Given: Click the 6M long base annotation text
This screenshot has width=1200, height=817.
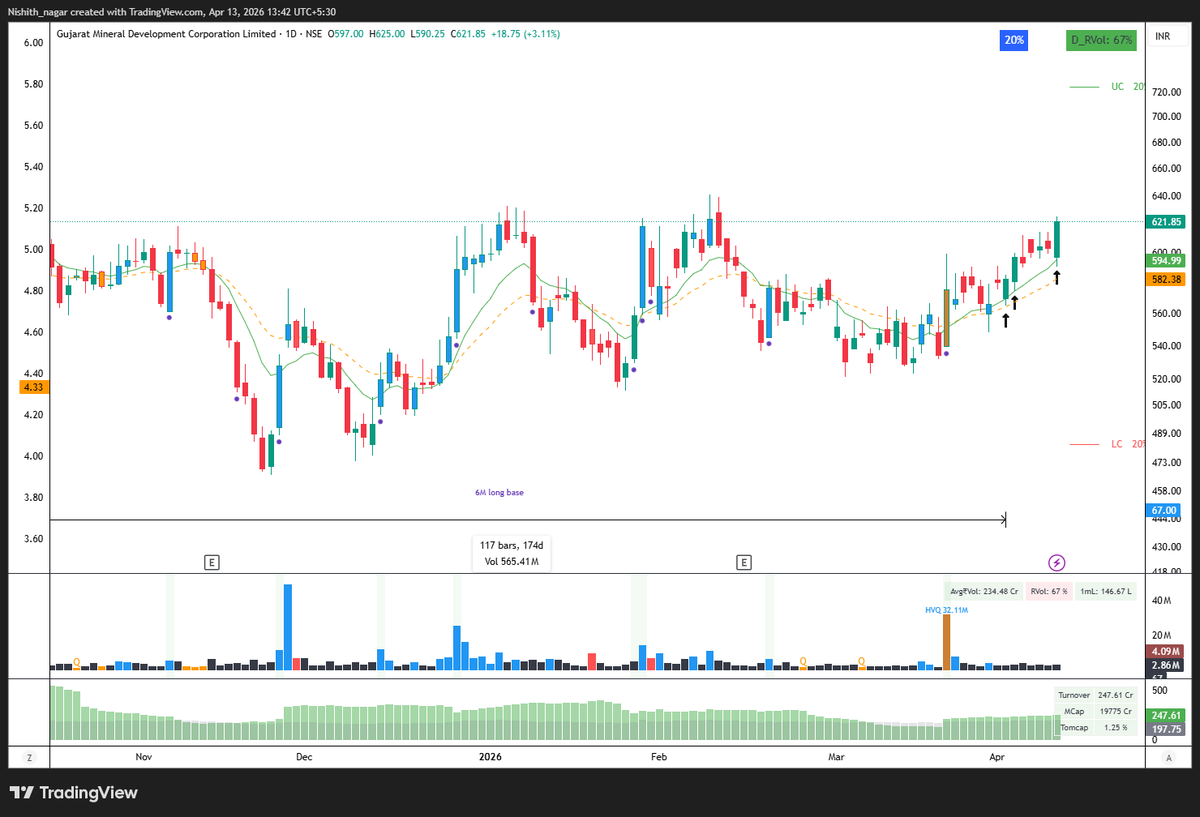Looking at the screenshot, I should pos(499,493).
